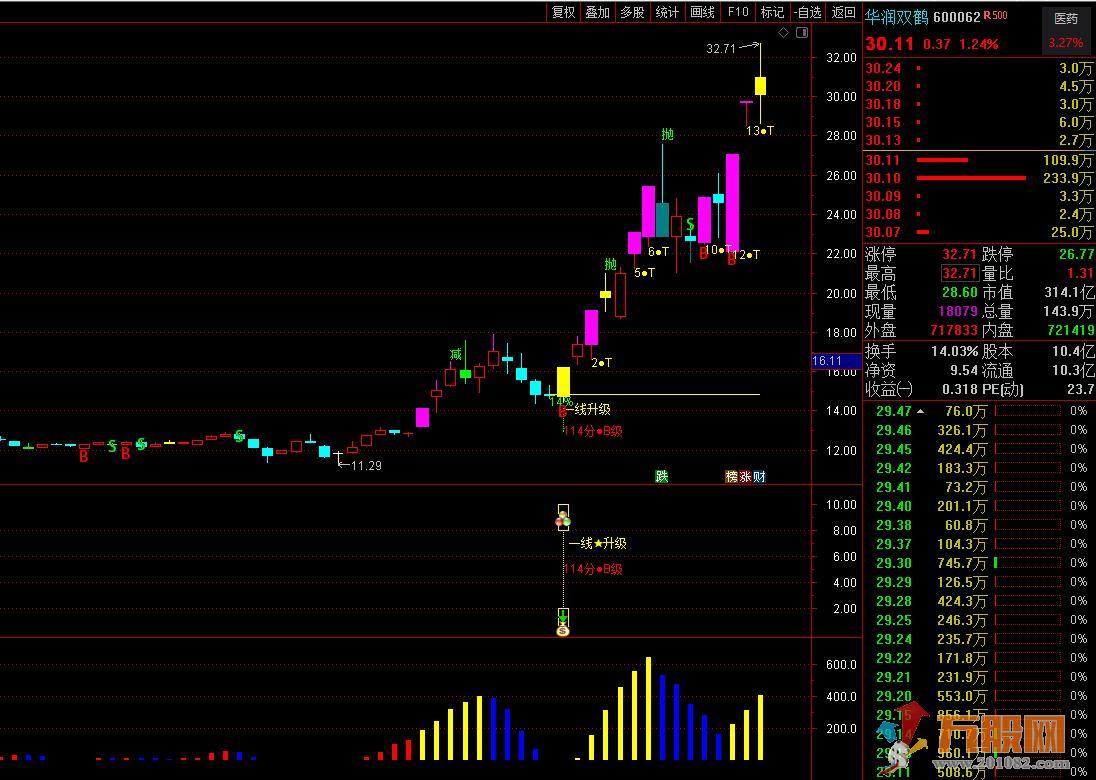The image size is (1096, 780).
Task: Click the 2●T marker on the chart
Action: point(601,362)
